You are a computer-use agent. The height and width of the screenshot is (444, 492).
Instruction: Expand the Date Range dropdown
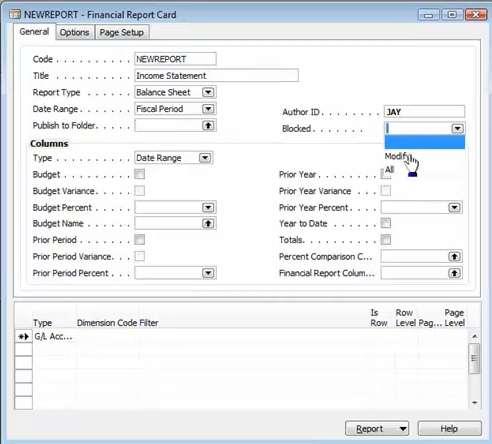tap(208, 109)
